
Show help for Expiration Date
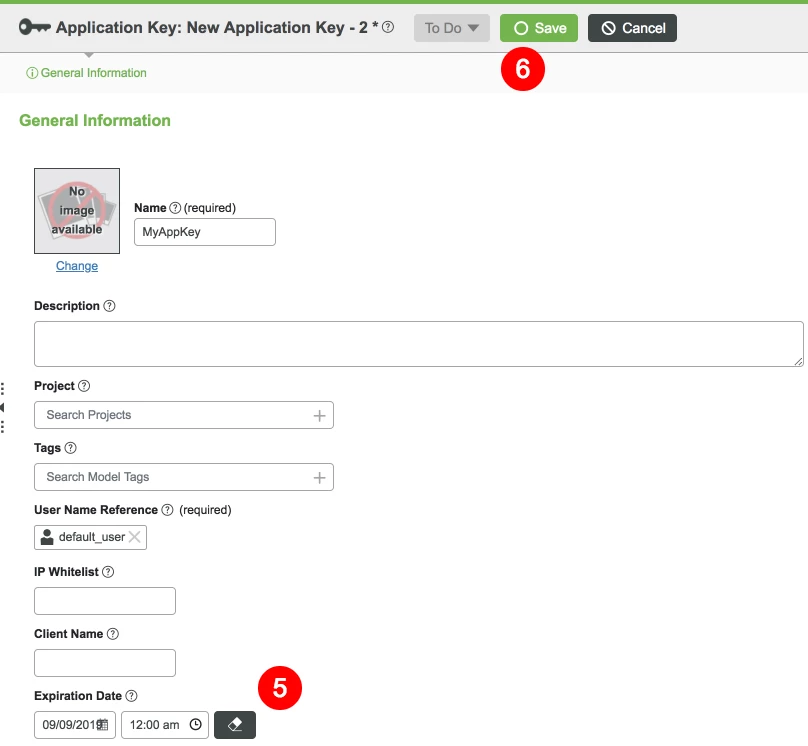[131, 696]
